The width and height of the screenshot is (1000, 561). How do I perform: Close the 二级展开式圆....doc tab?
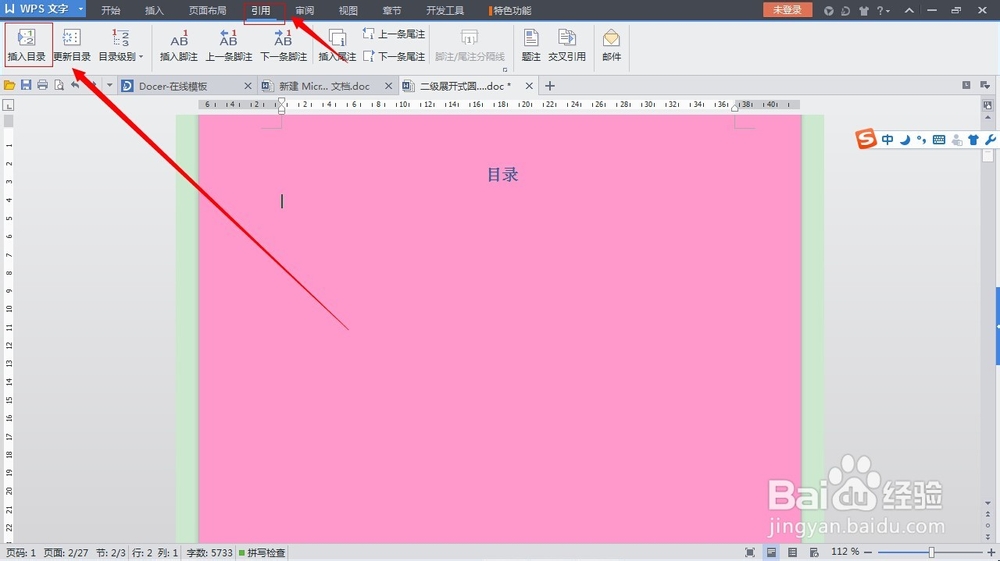tap(529, 85)
